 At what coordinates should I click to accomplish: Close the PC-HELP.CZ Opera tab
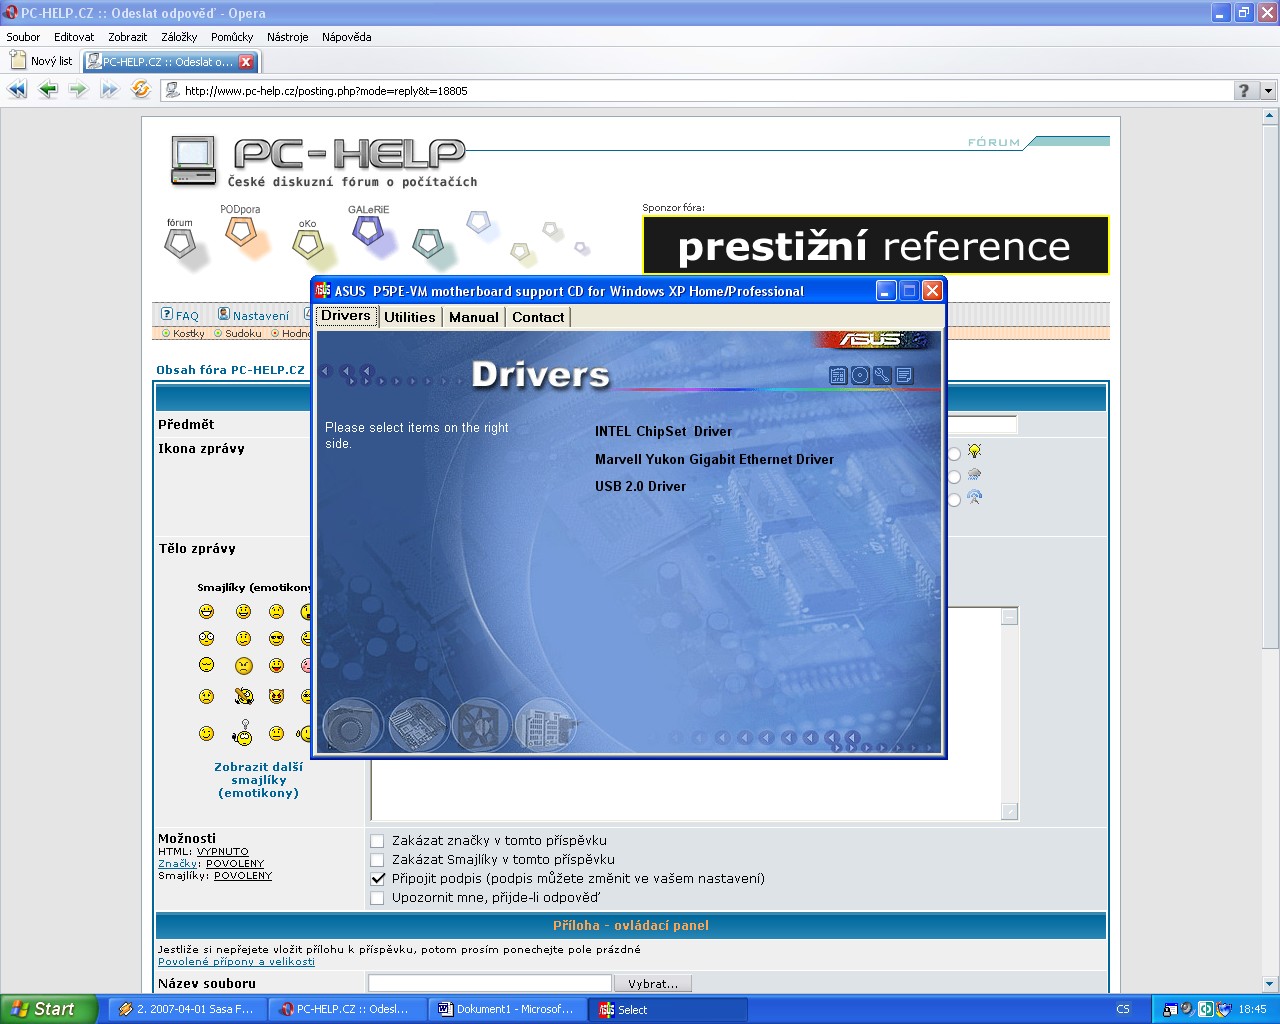(246, 62)
